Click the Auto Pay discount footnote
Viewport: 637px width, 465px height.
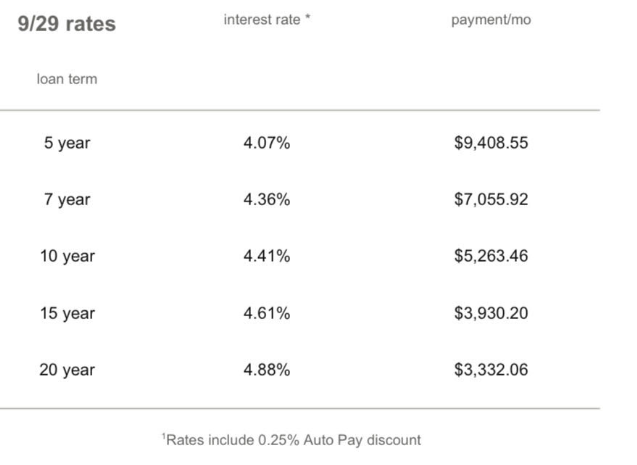pyautogui.click(x=291, y=439)
